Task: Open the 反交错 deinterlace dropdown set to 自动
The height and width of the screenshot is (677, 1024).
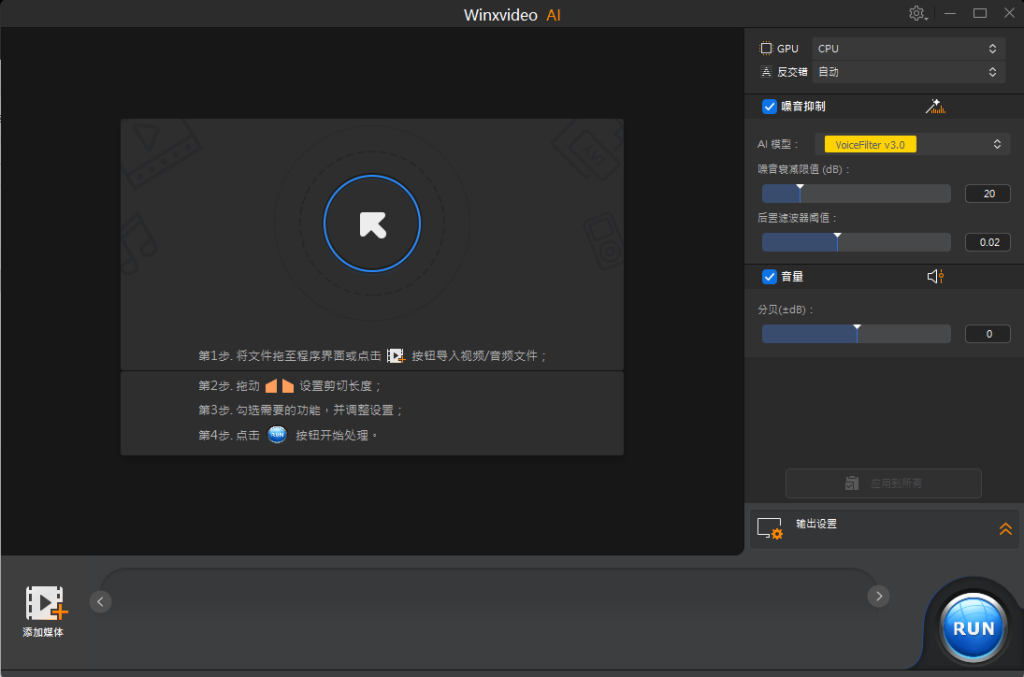Action: tap(907, 72)
